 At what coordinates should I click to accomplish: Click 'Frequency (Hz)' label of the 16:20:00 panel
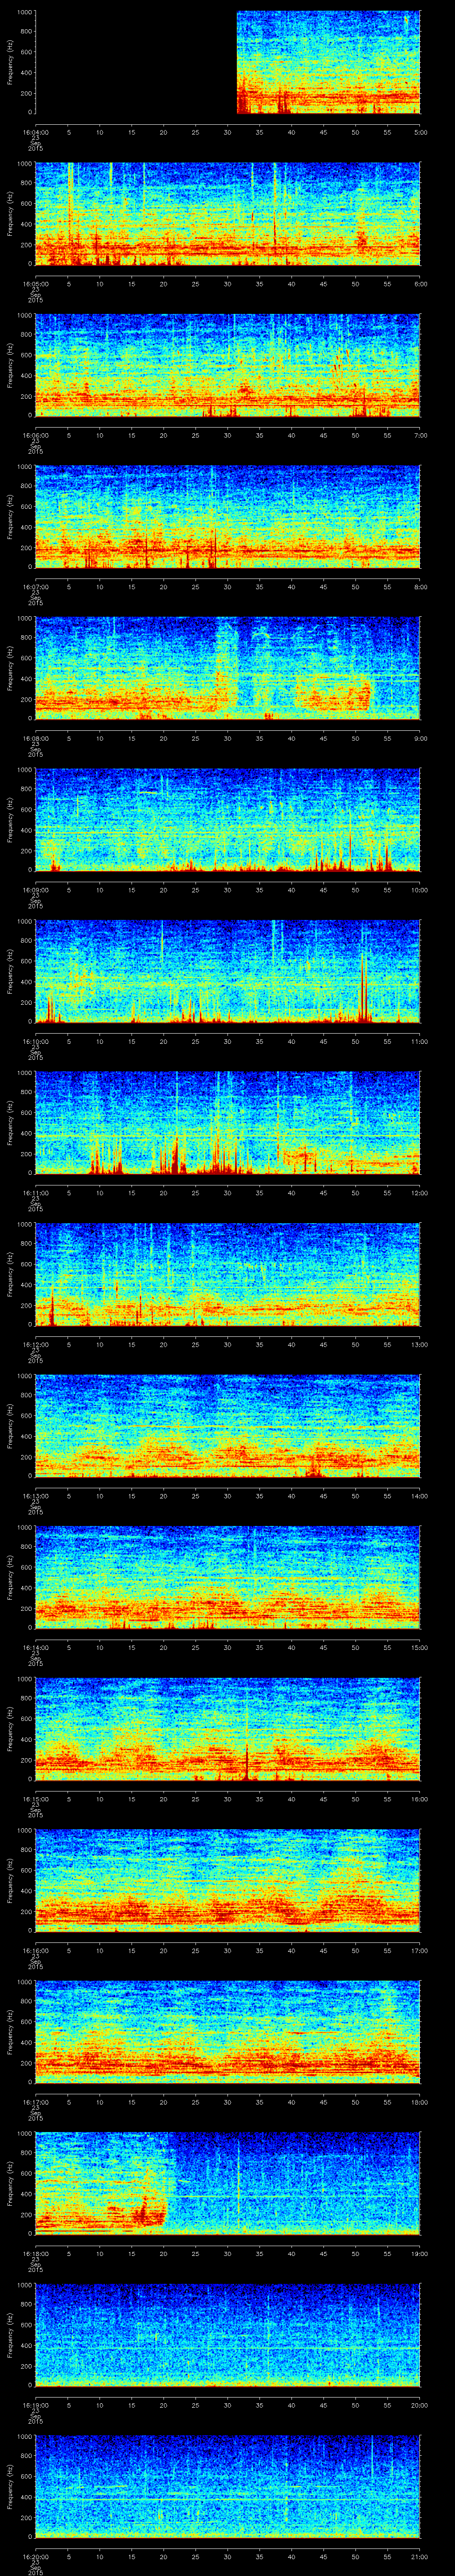(x=10, y=2487)
